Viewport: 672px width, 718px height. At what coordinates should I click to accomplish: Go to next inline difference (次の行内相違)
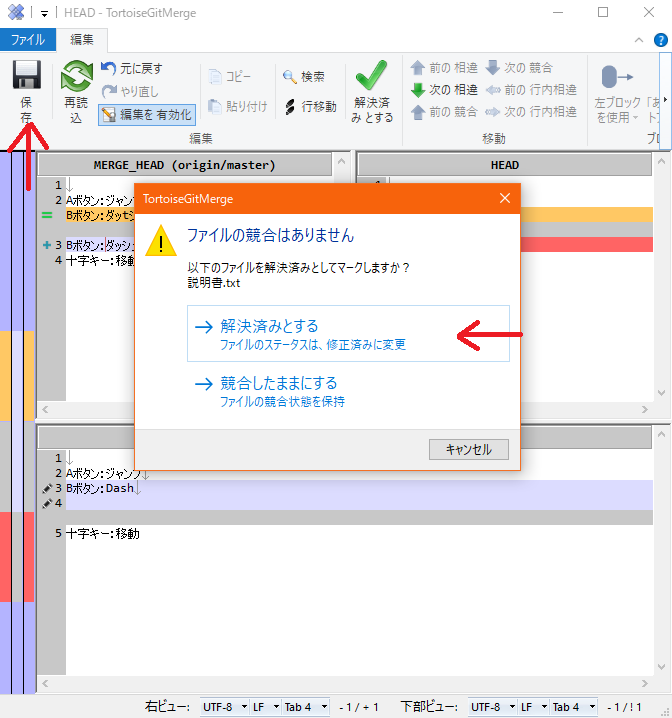[531, 112]
